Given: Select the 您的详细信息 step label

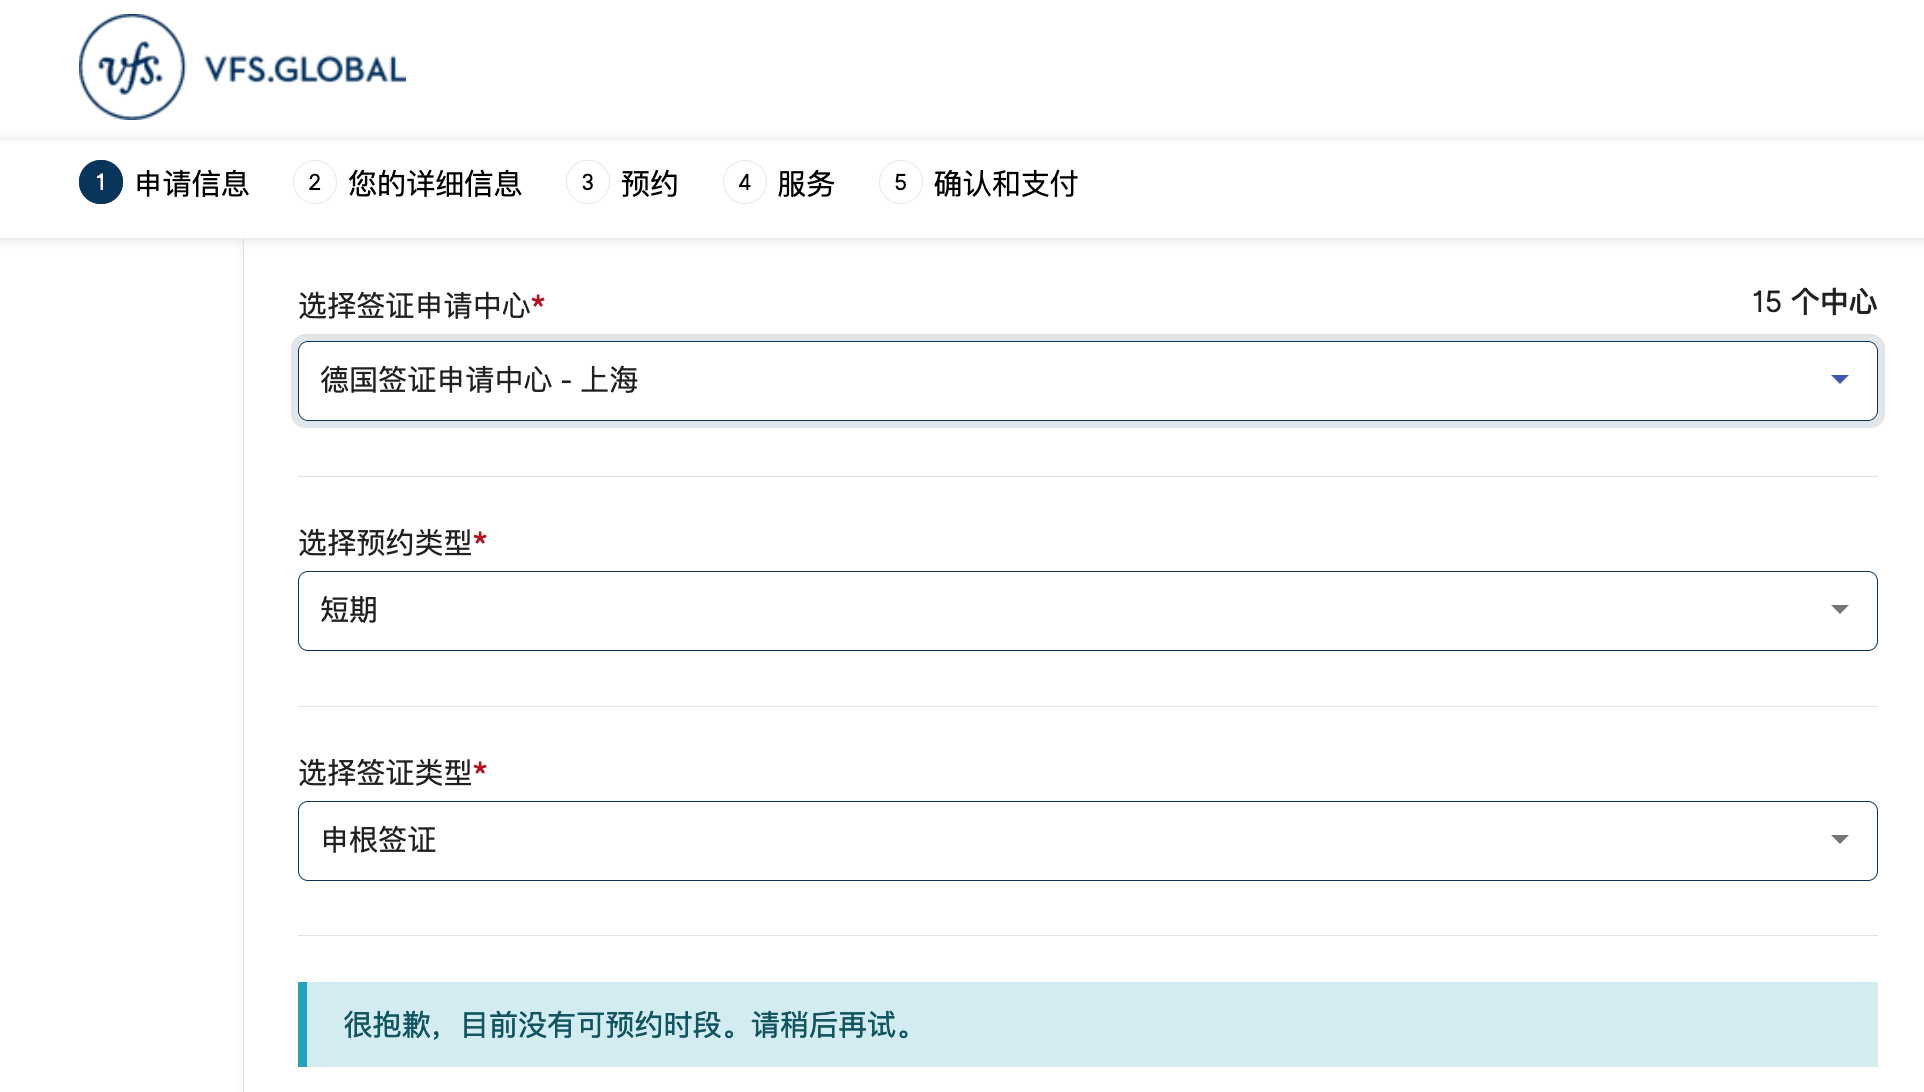Looking at the screenshot, I should click(435, 184).
